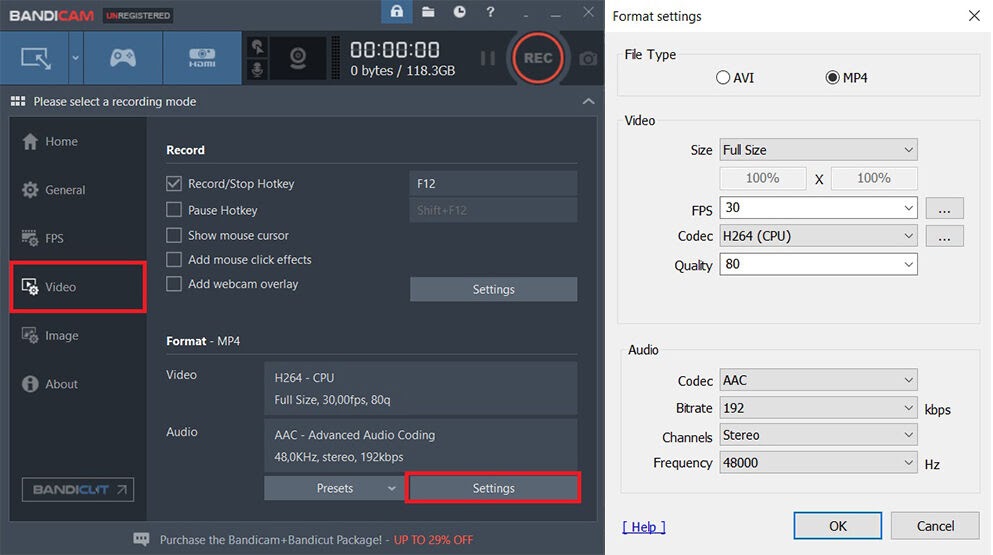Click the FPS more options button
The height and width of the screenshot is (555, 993).
(944, 208)
